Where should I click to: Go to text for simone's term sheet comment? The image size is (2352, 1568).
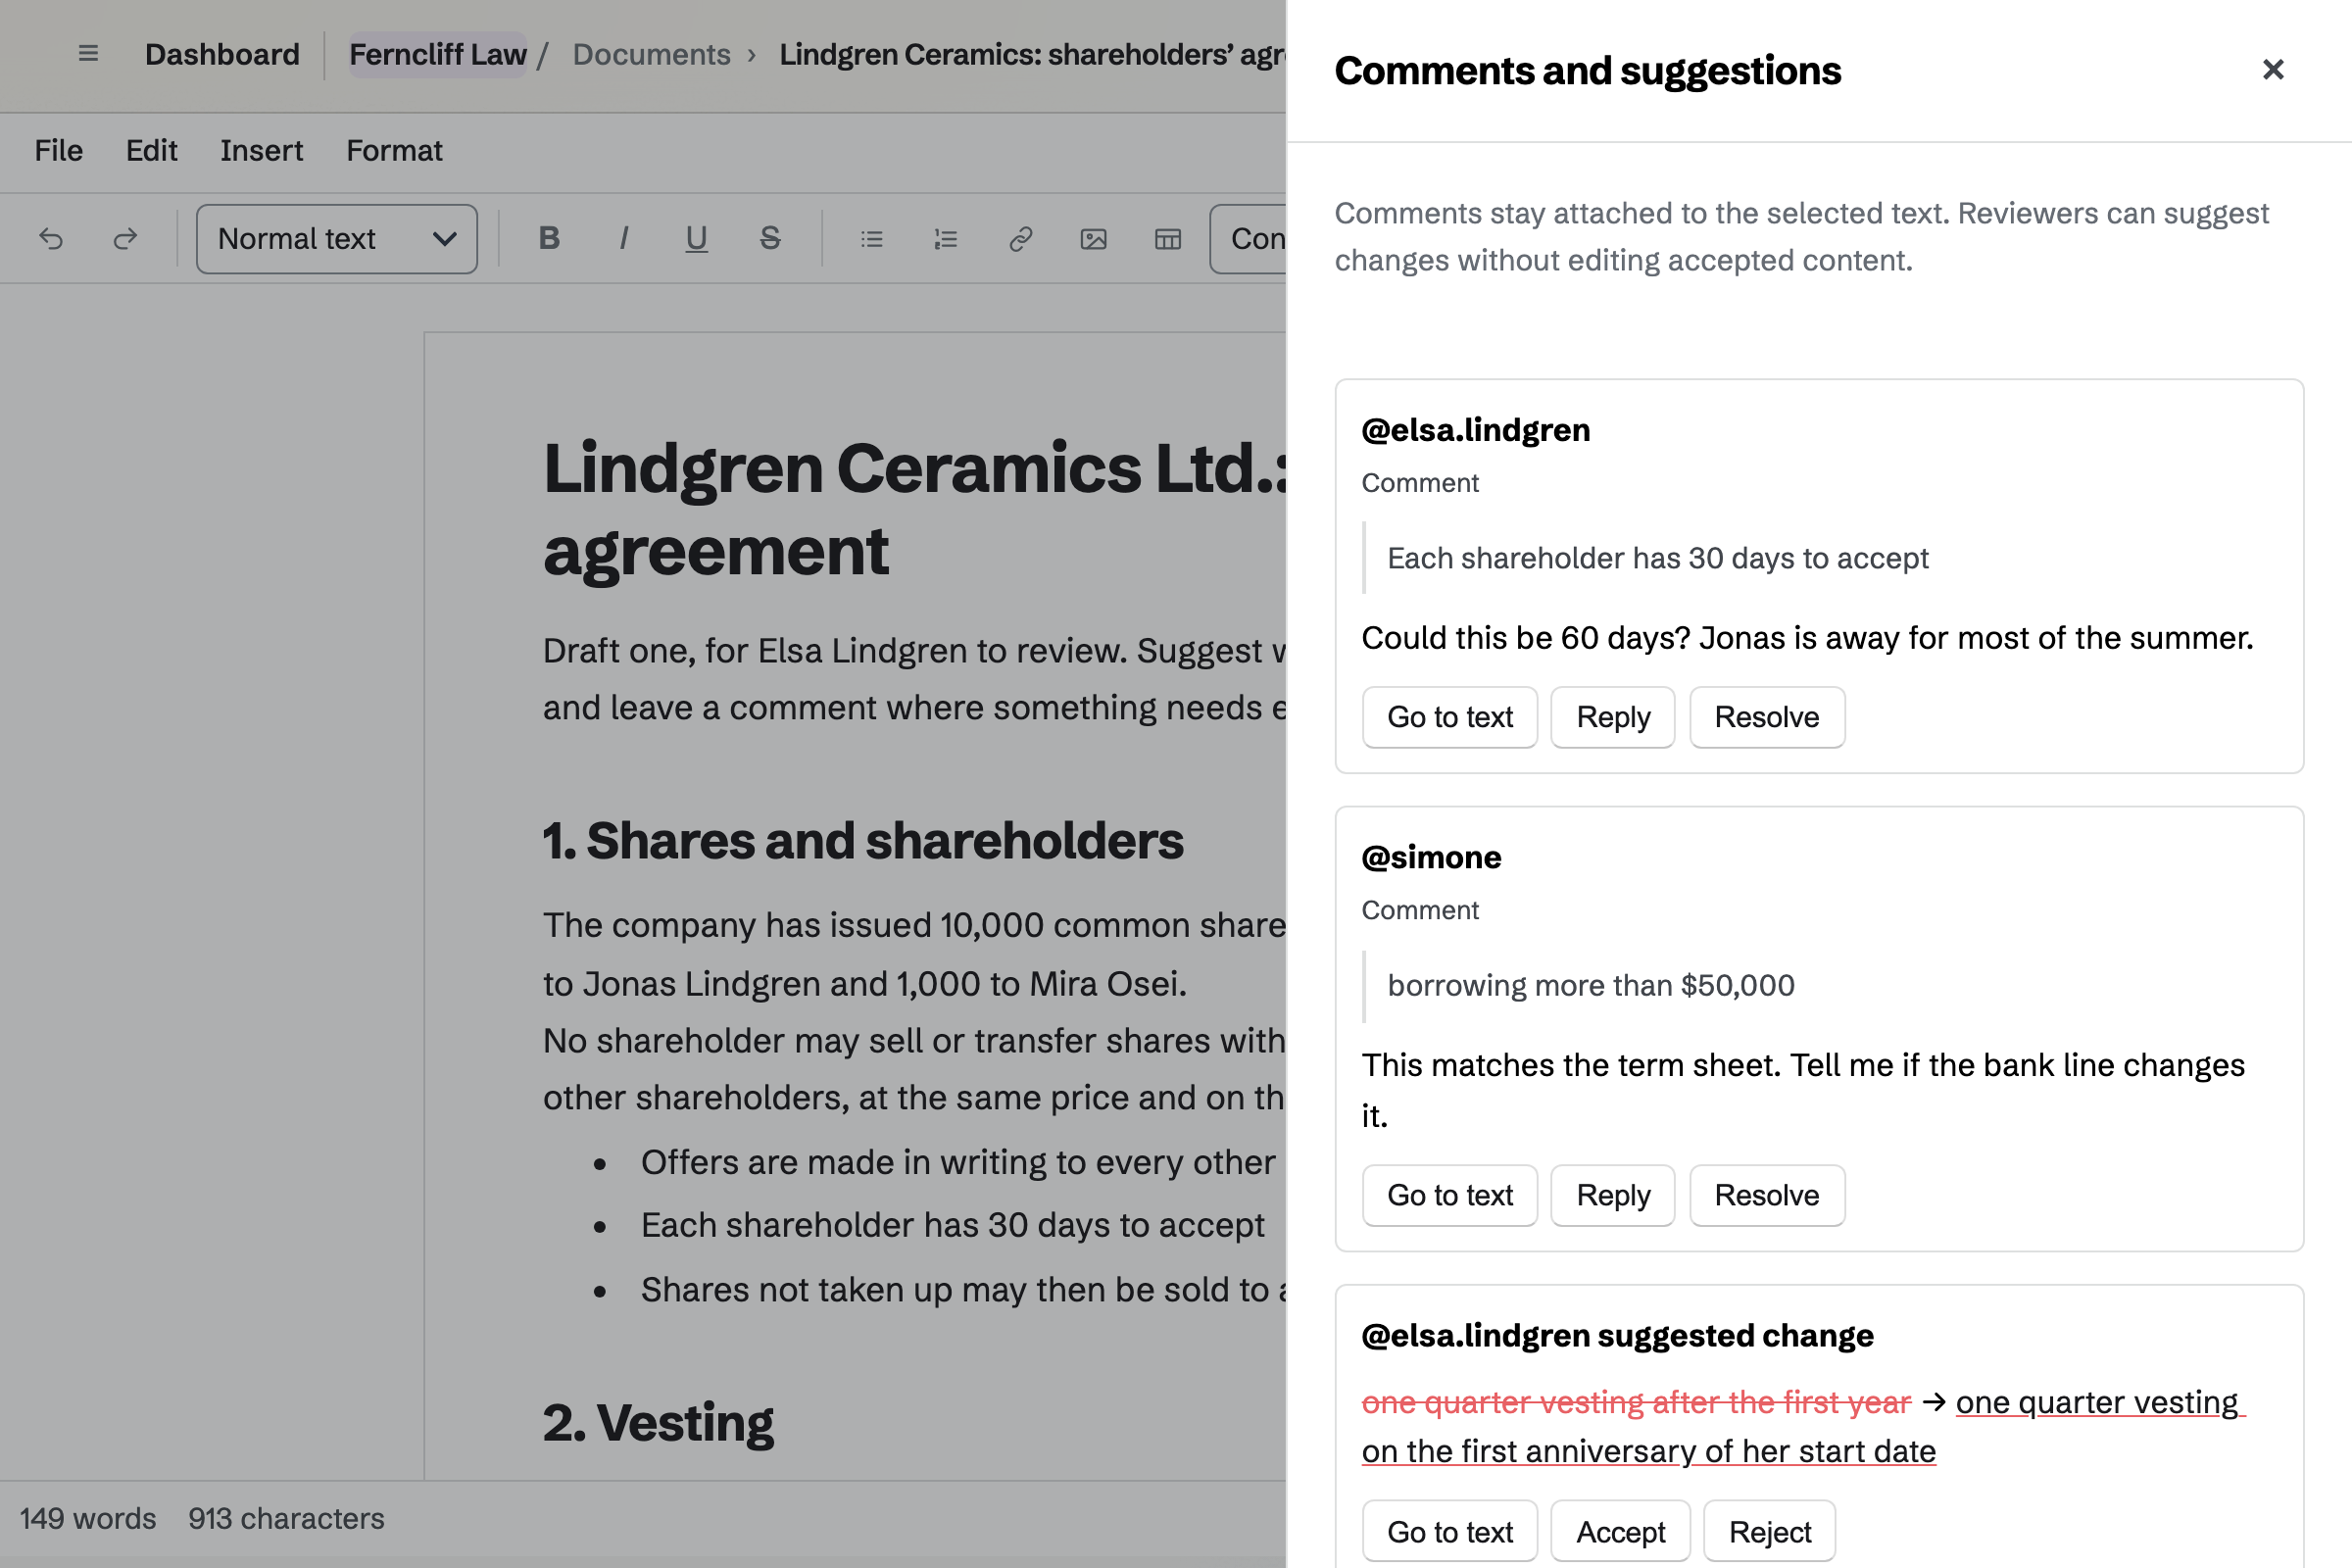click(1450, 1195)
